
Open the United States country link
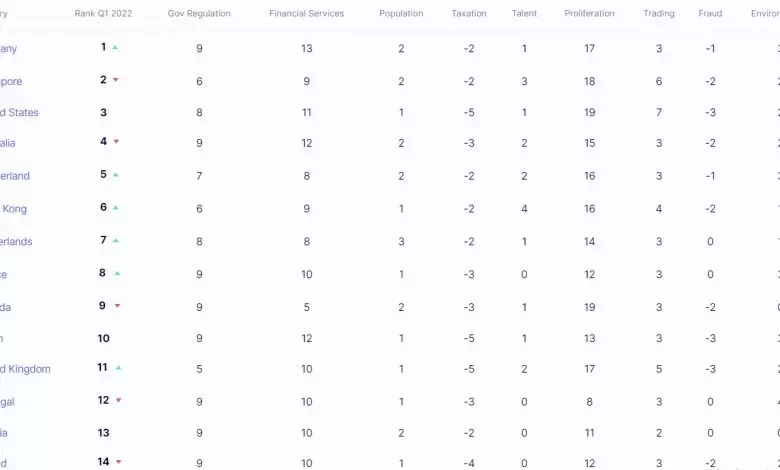(x=19, y=113)
